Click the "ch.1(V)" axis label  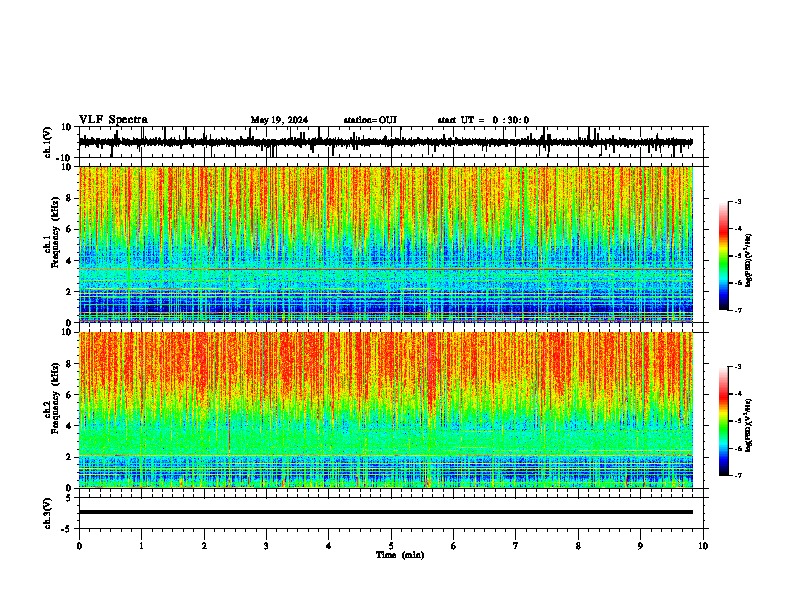[x=48, y=142]
